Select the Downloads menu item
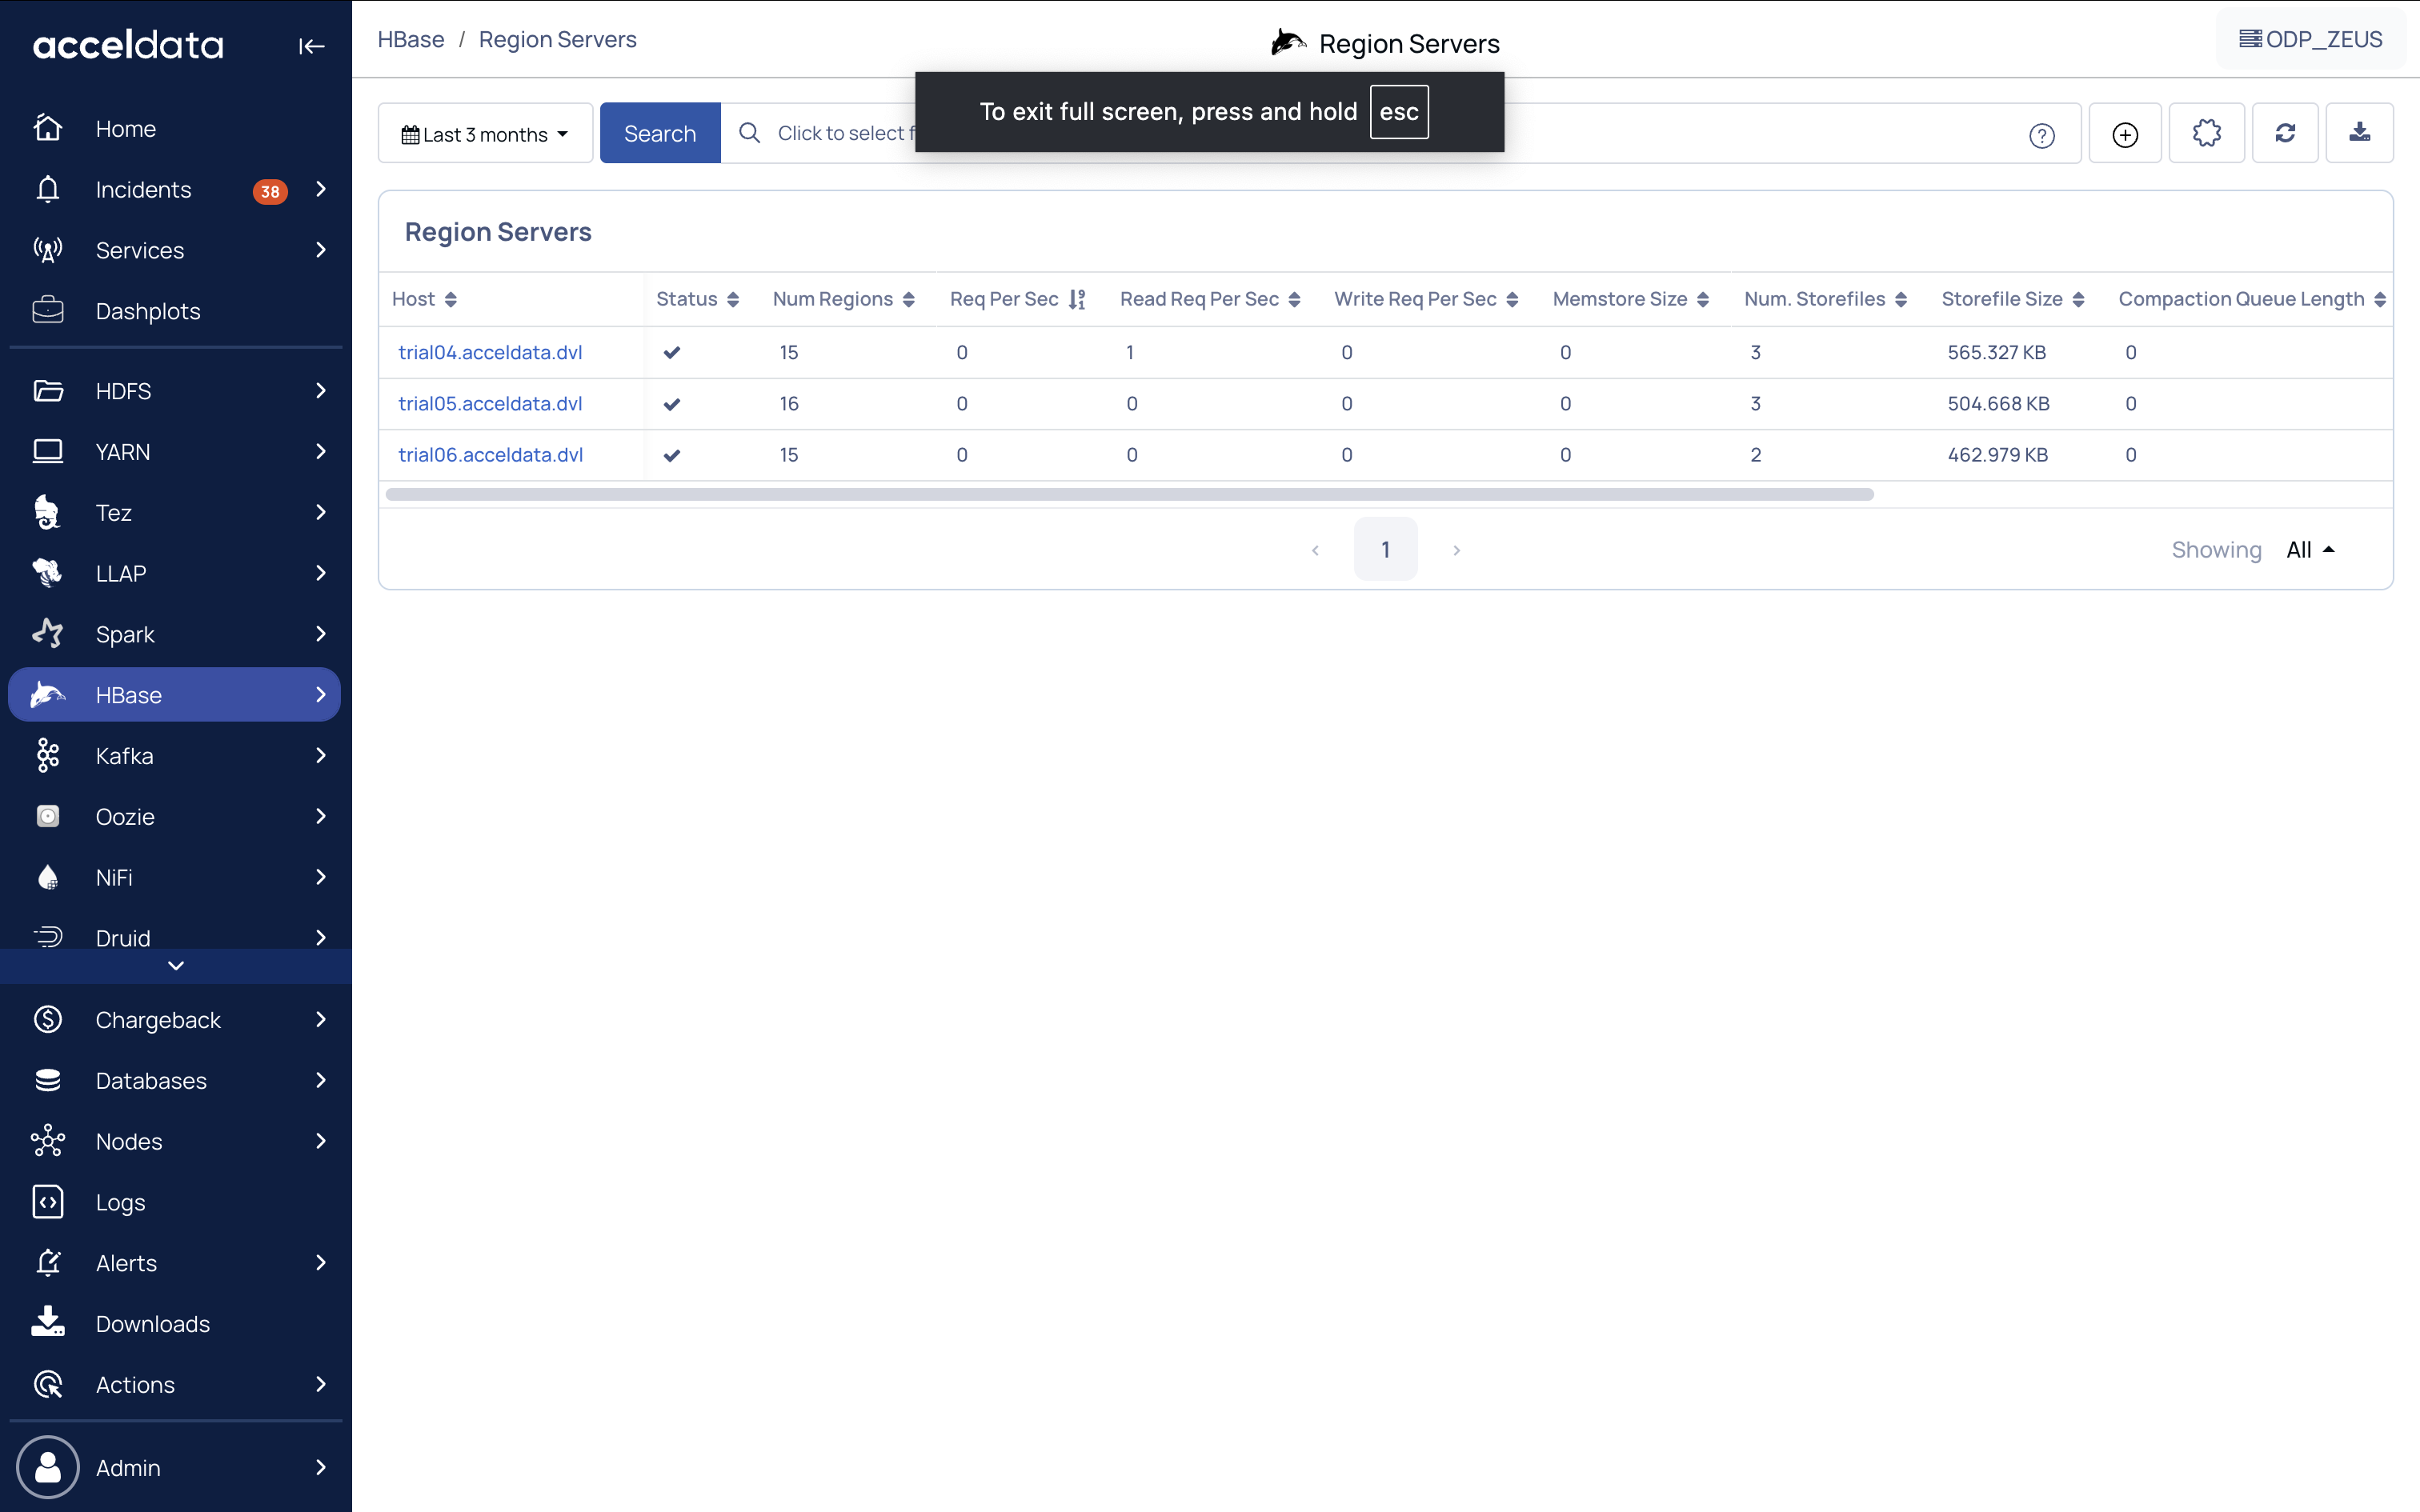This screenshot has width=2420, height=1512. click(x=152, y=1324)
